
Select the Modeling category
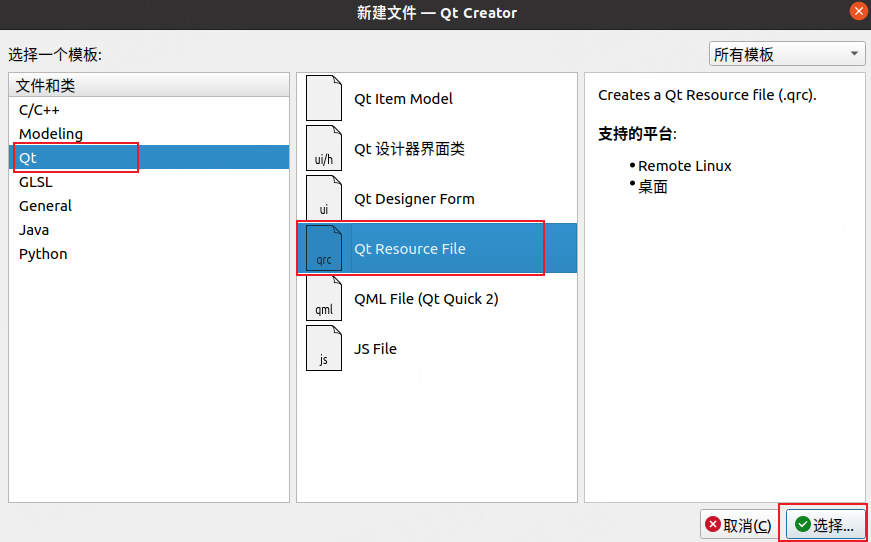149,134
